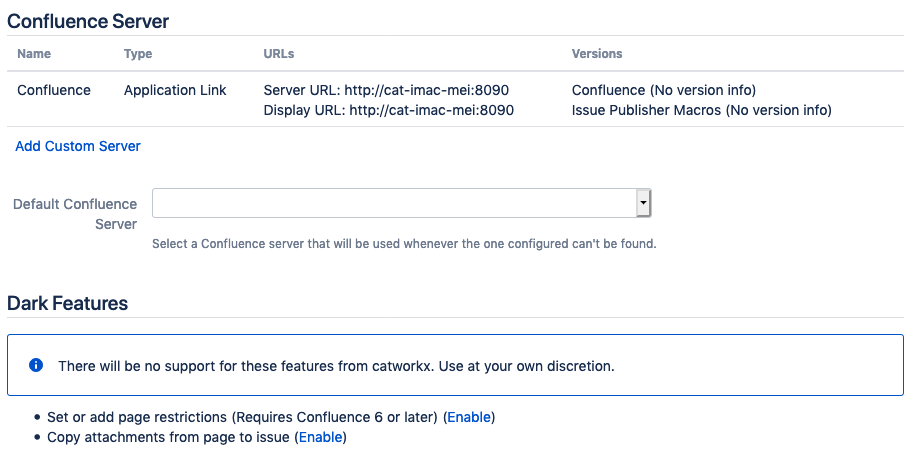The width and height of the screenshot is (919, 462).
Task: Click the Add Custom Server link
Action: (78, 146)
